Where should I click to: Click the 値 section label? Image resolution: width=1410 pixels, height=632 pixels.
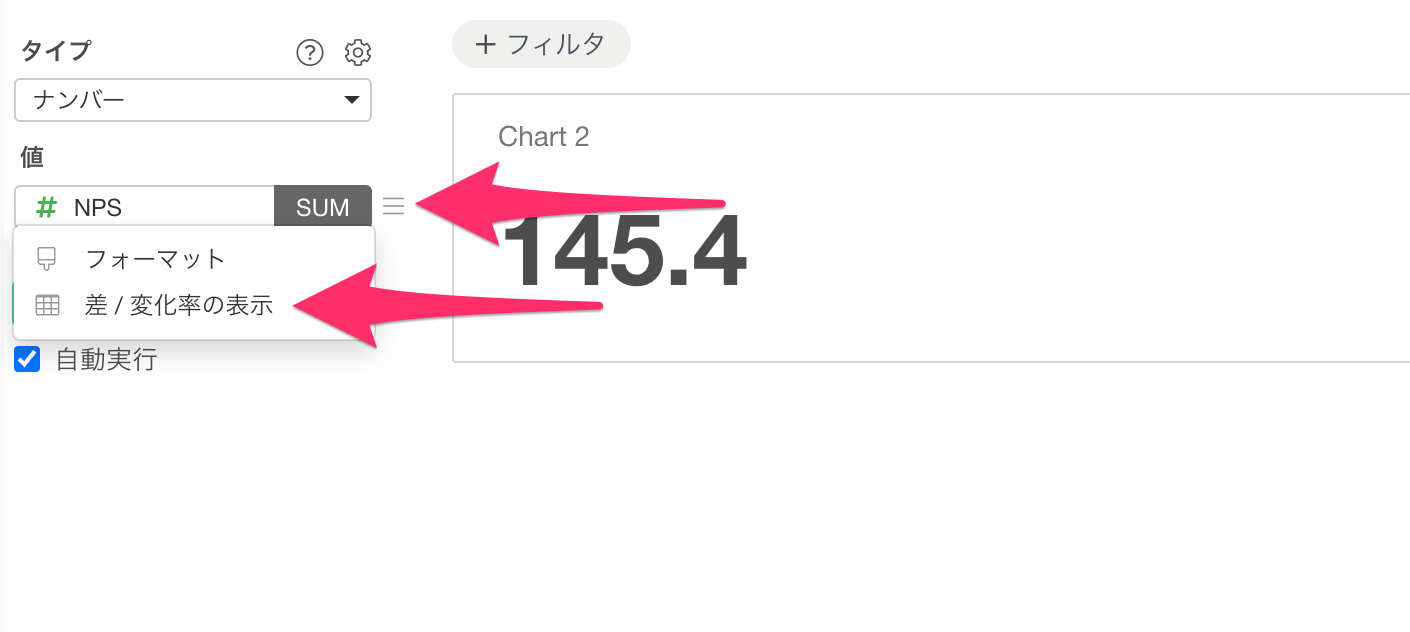(32, 156)
